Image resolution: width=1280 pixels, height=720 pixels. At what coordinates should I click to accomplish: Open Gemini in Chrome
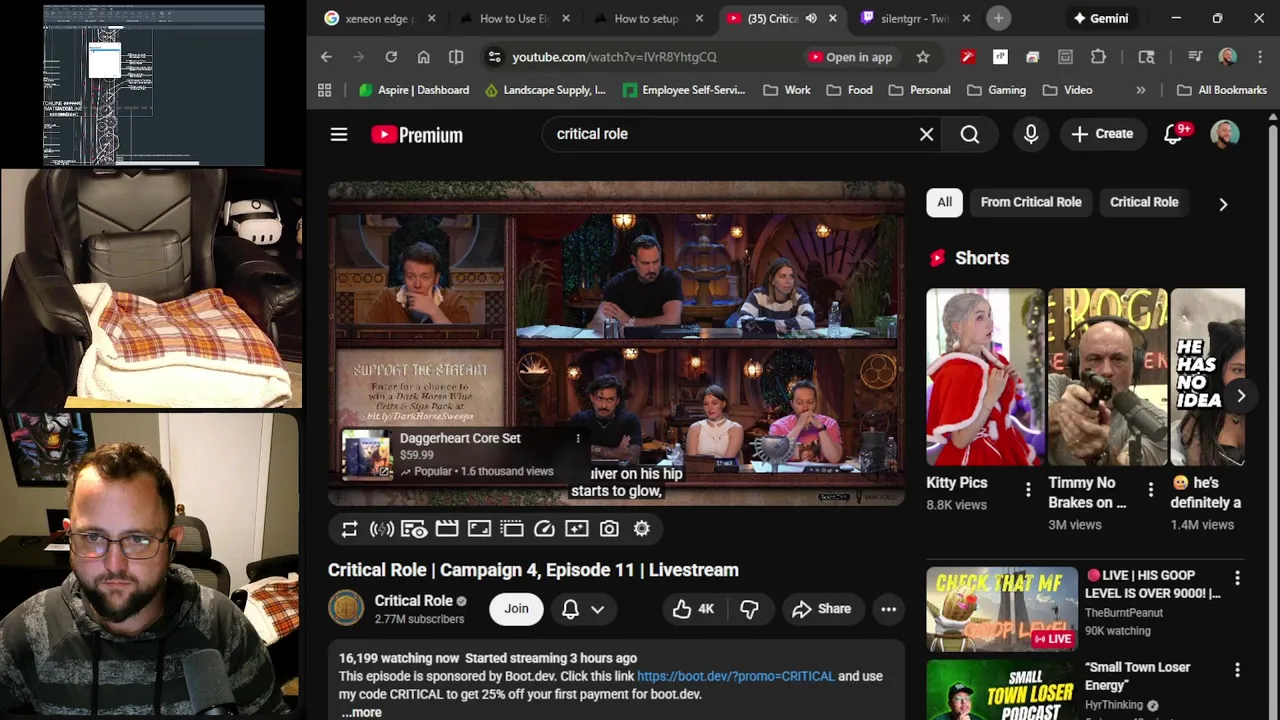coord(1100,18)
